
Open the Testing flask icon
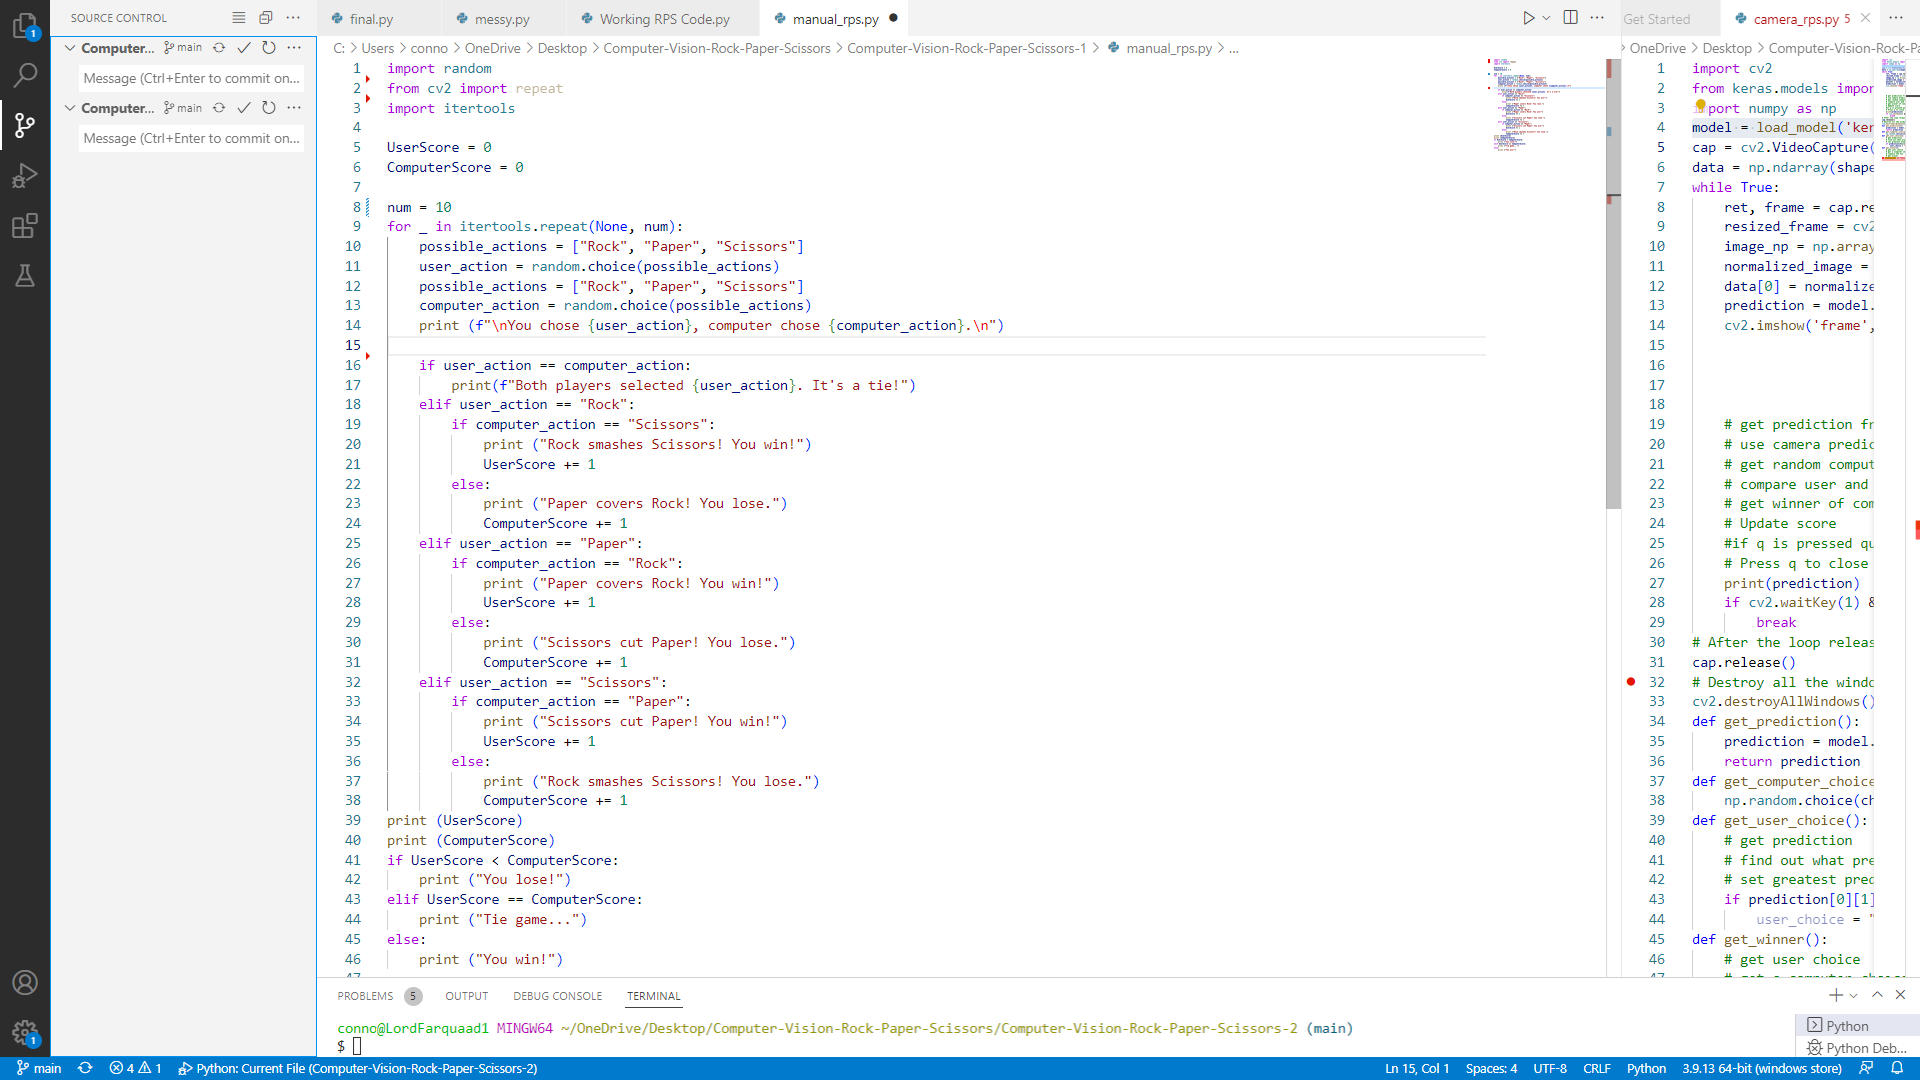click(25, 276)
